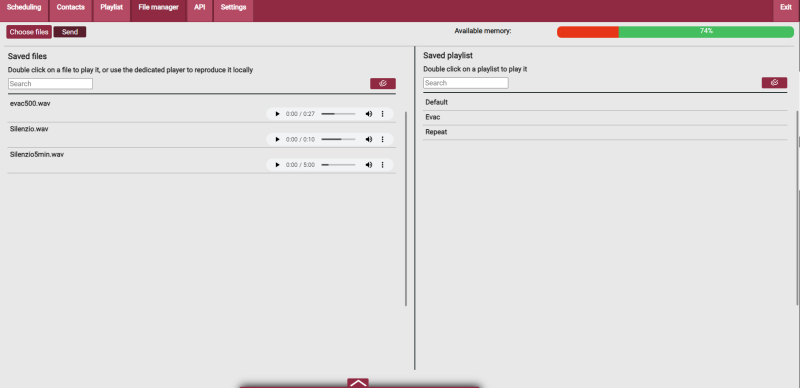This screenshot has width=800, height=388.
Task: Focus the Saved playlist search field
Action: point(466,83)
